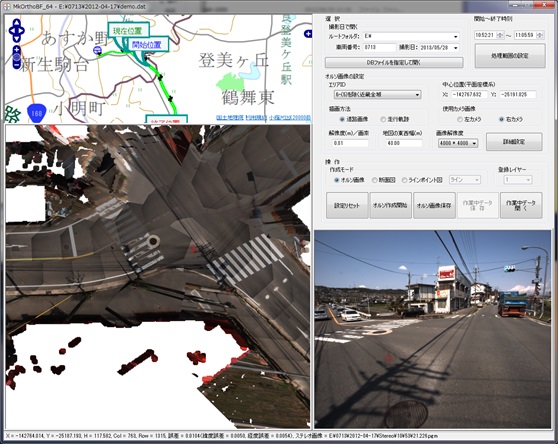Pan the map left with the arrow control
Screen dimensions: 558x444
pyautogui.click(x=12, y=30)
